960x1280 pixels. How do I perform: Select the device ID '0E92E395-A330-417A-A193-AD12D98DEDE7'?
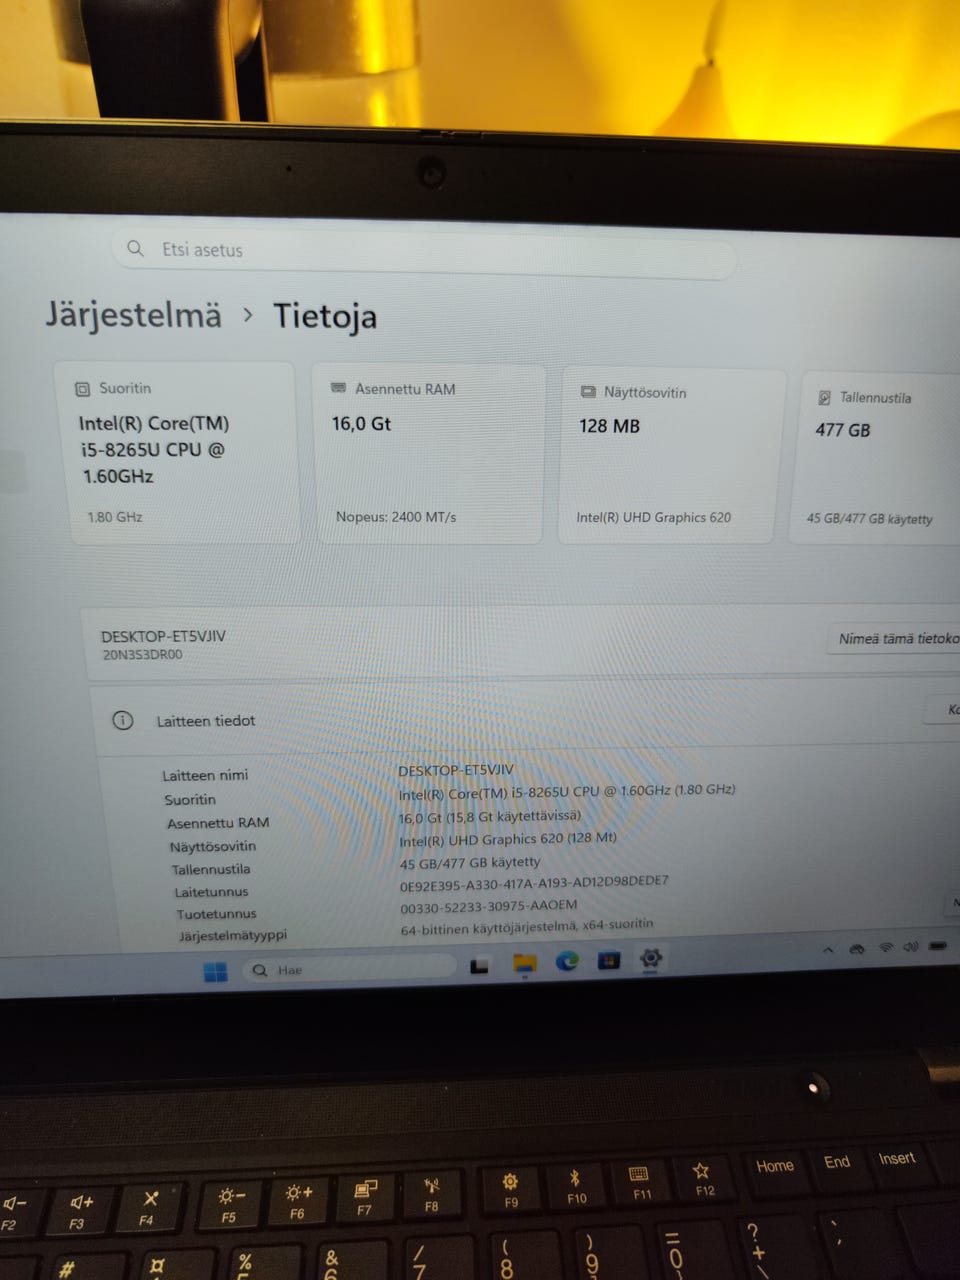534,883
